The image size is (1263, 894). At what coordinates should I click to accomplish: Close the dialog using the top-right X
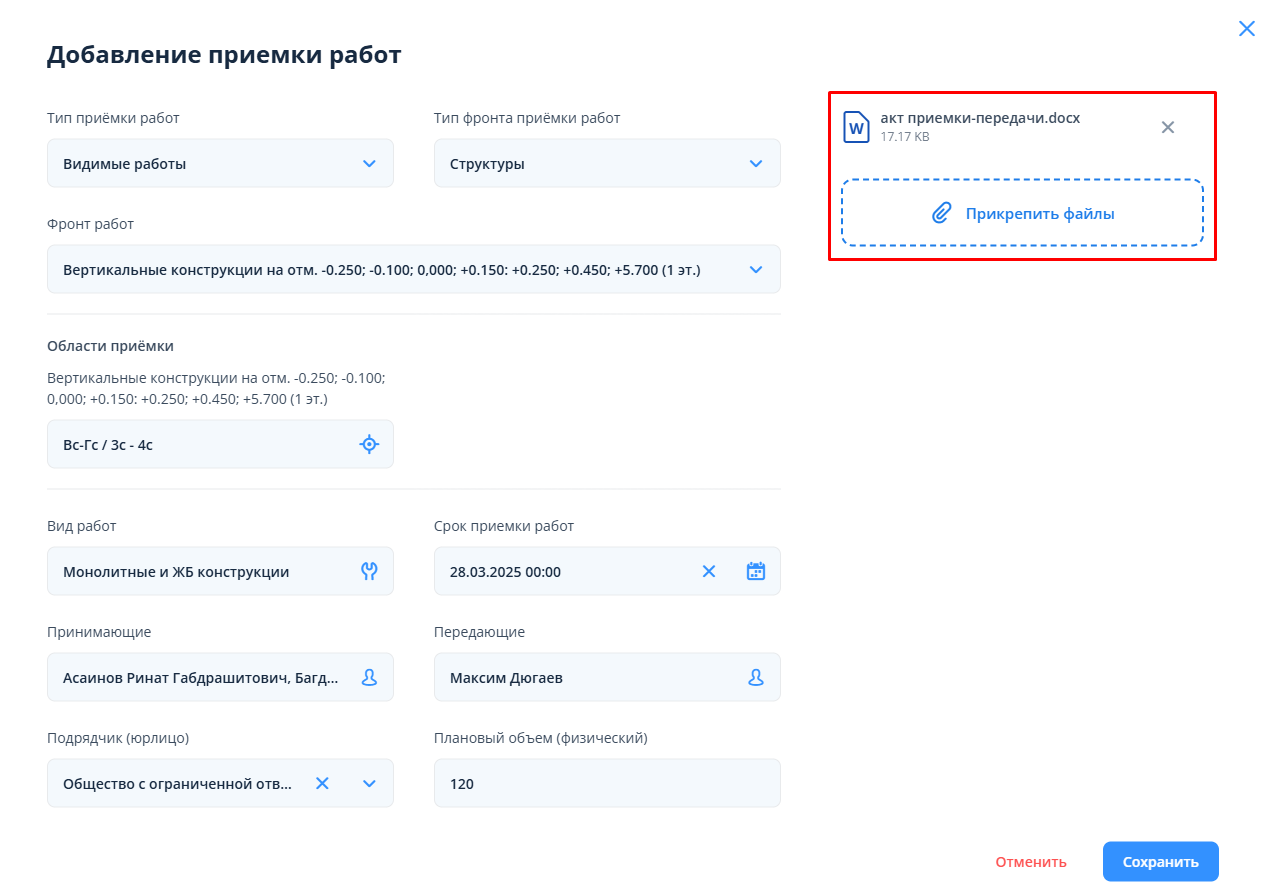1246,29
